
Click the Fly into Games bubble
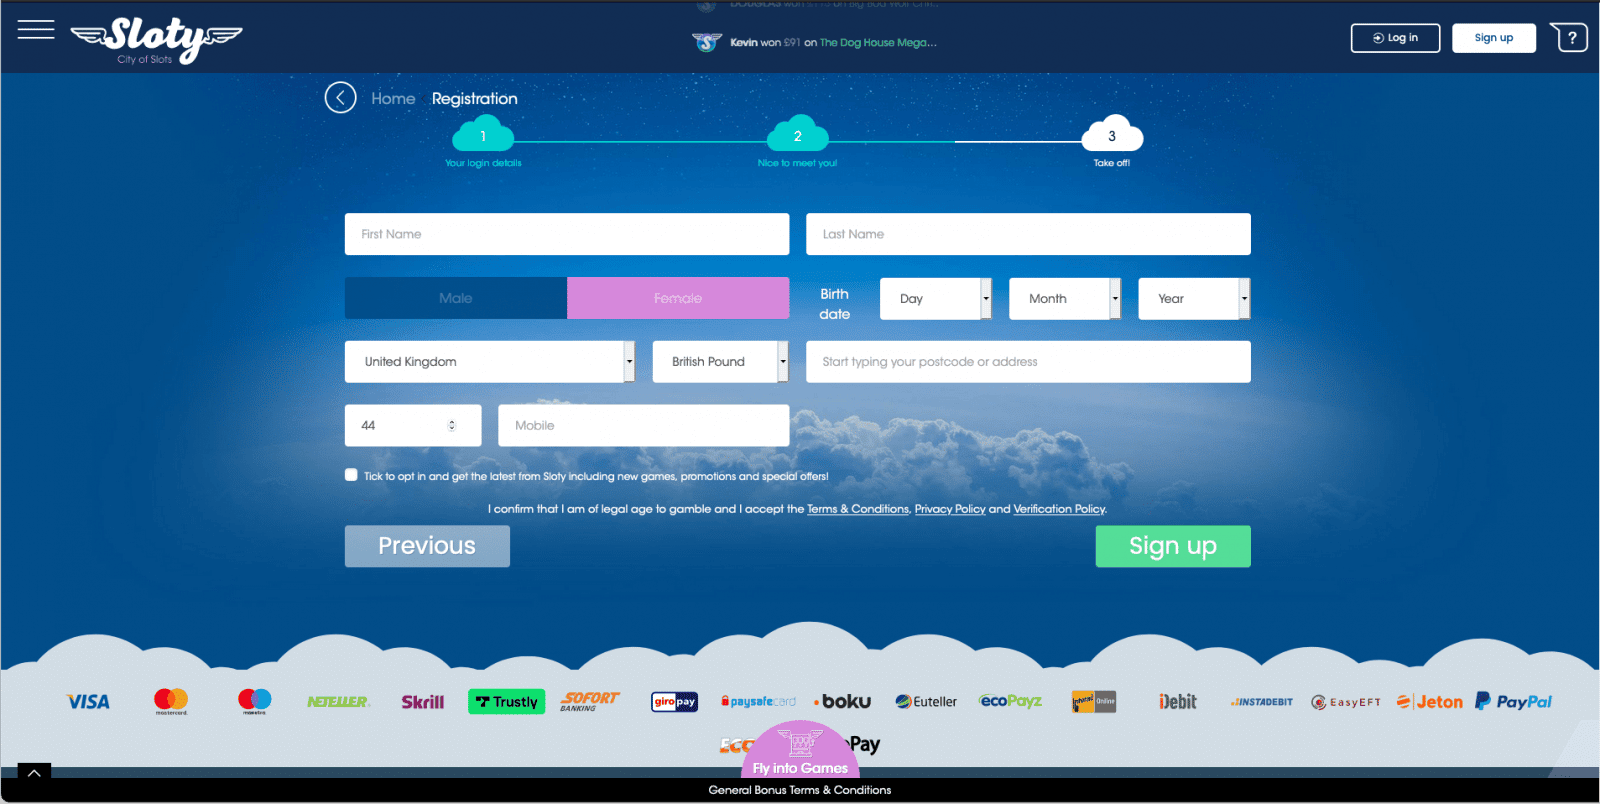pos(800,750)
